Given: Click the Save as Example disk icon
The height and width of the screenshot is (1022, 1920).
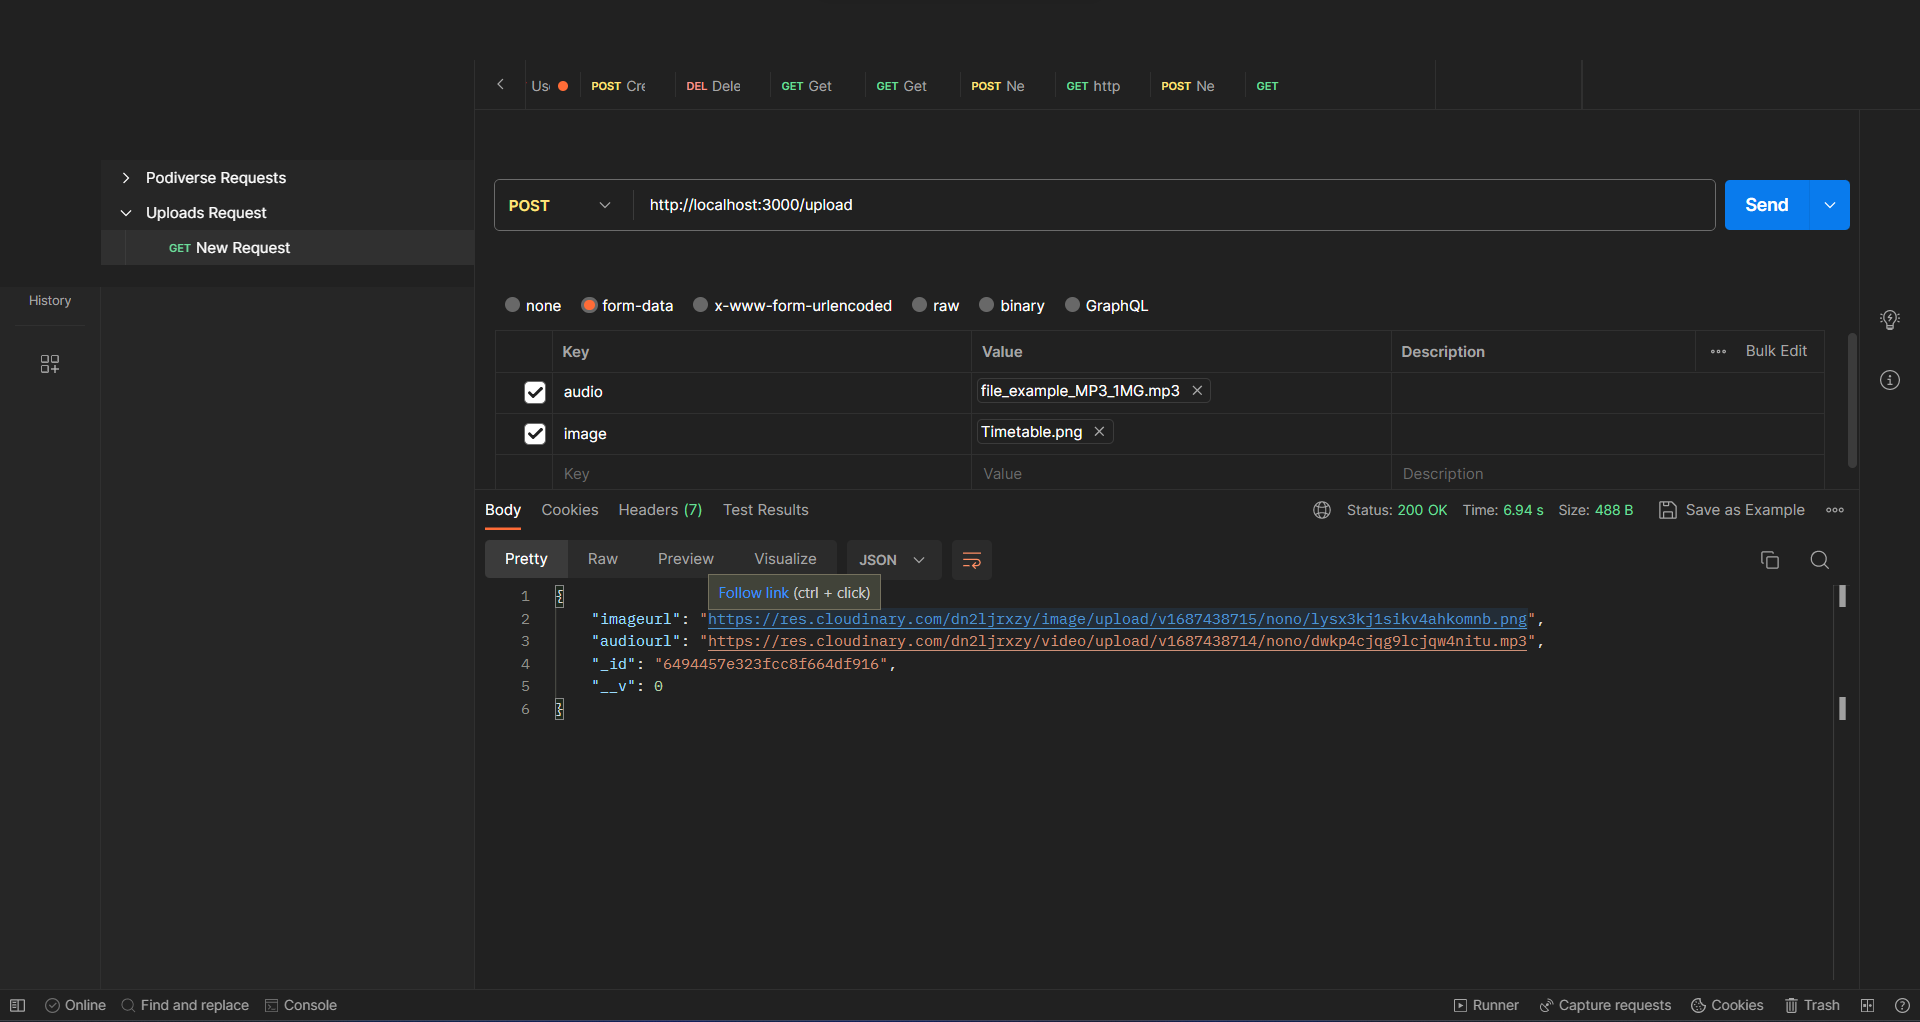Looking at the screenshot, I should click(x=1667, y=510).
